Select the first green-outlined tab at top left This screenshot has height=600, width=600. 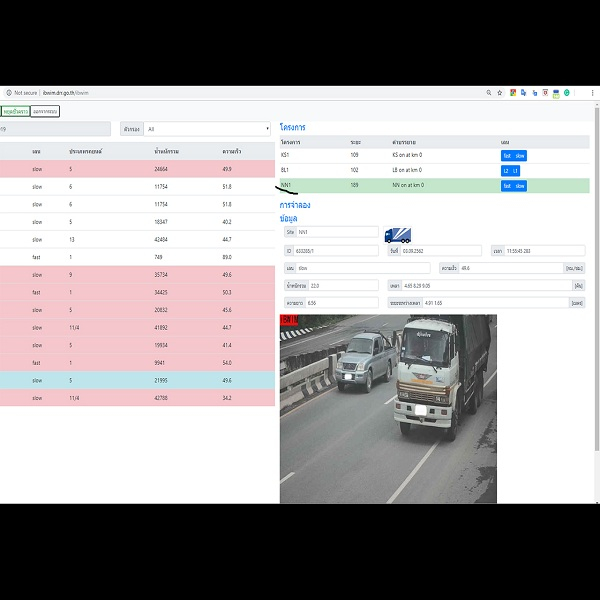[15, 111]
